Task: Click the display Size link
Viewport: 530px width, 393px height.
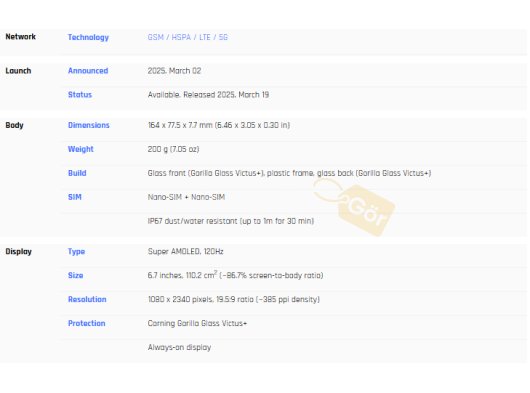Action: 75,275
